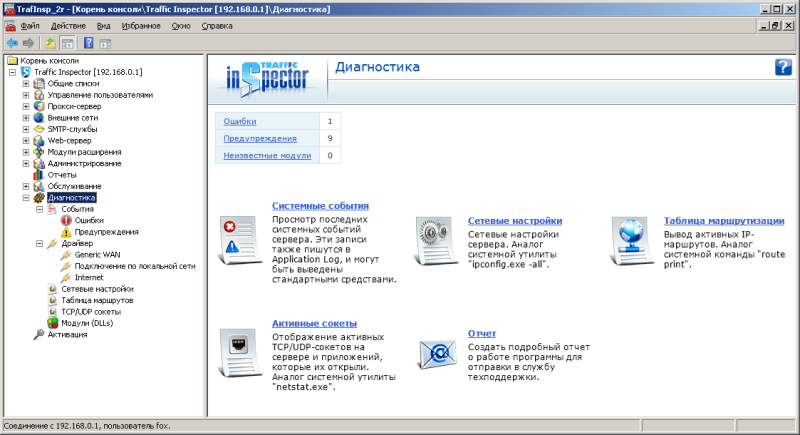Screen dimensions: 800x435
Task: Click the Generic WAN plug icon
Action: coord(66,254)
